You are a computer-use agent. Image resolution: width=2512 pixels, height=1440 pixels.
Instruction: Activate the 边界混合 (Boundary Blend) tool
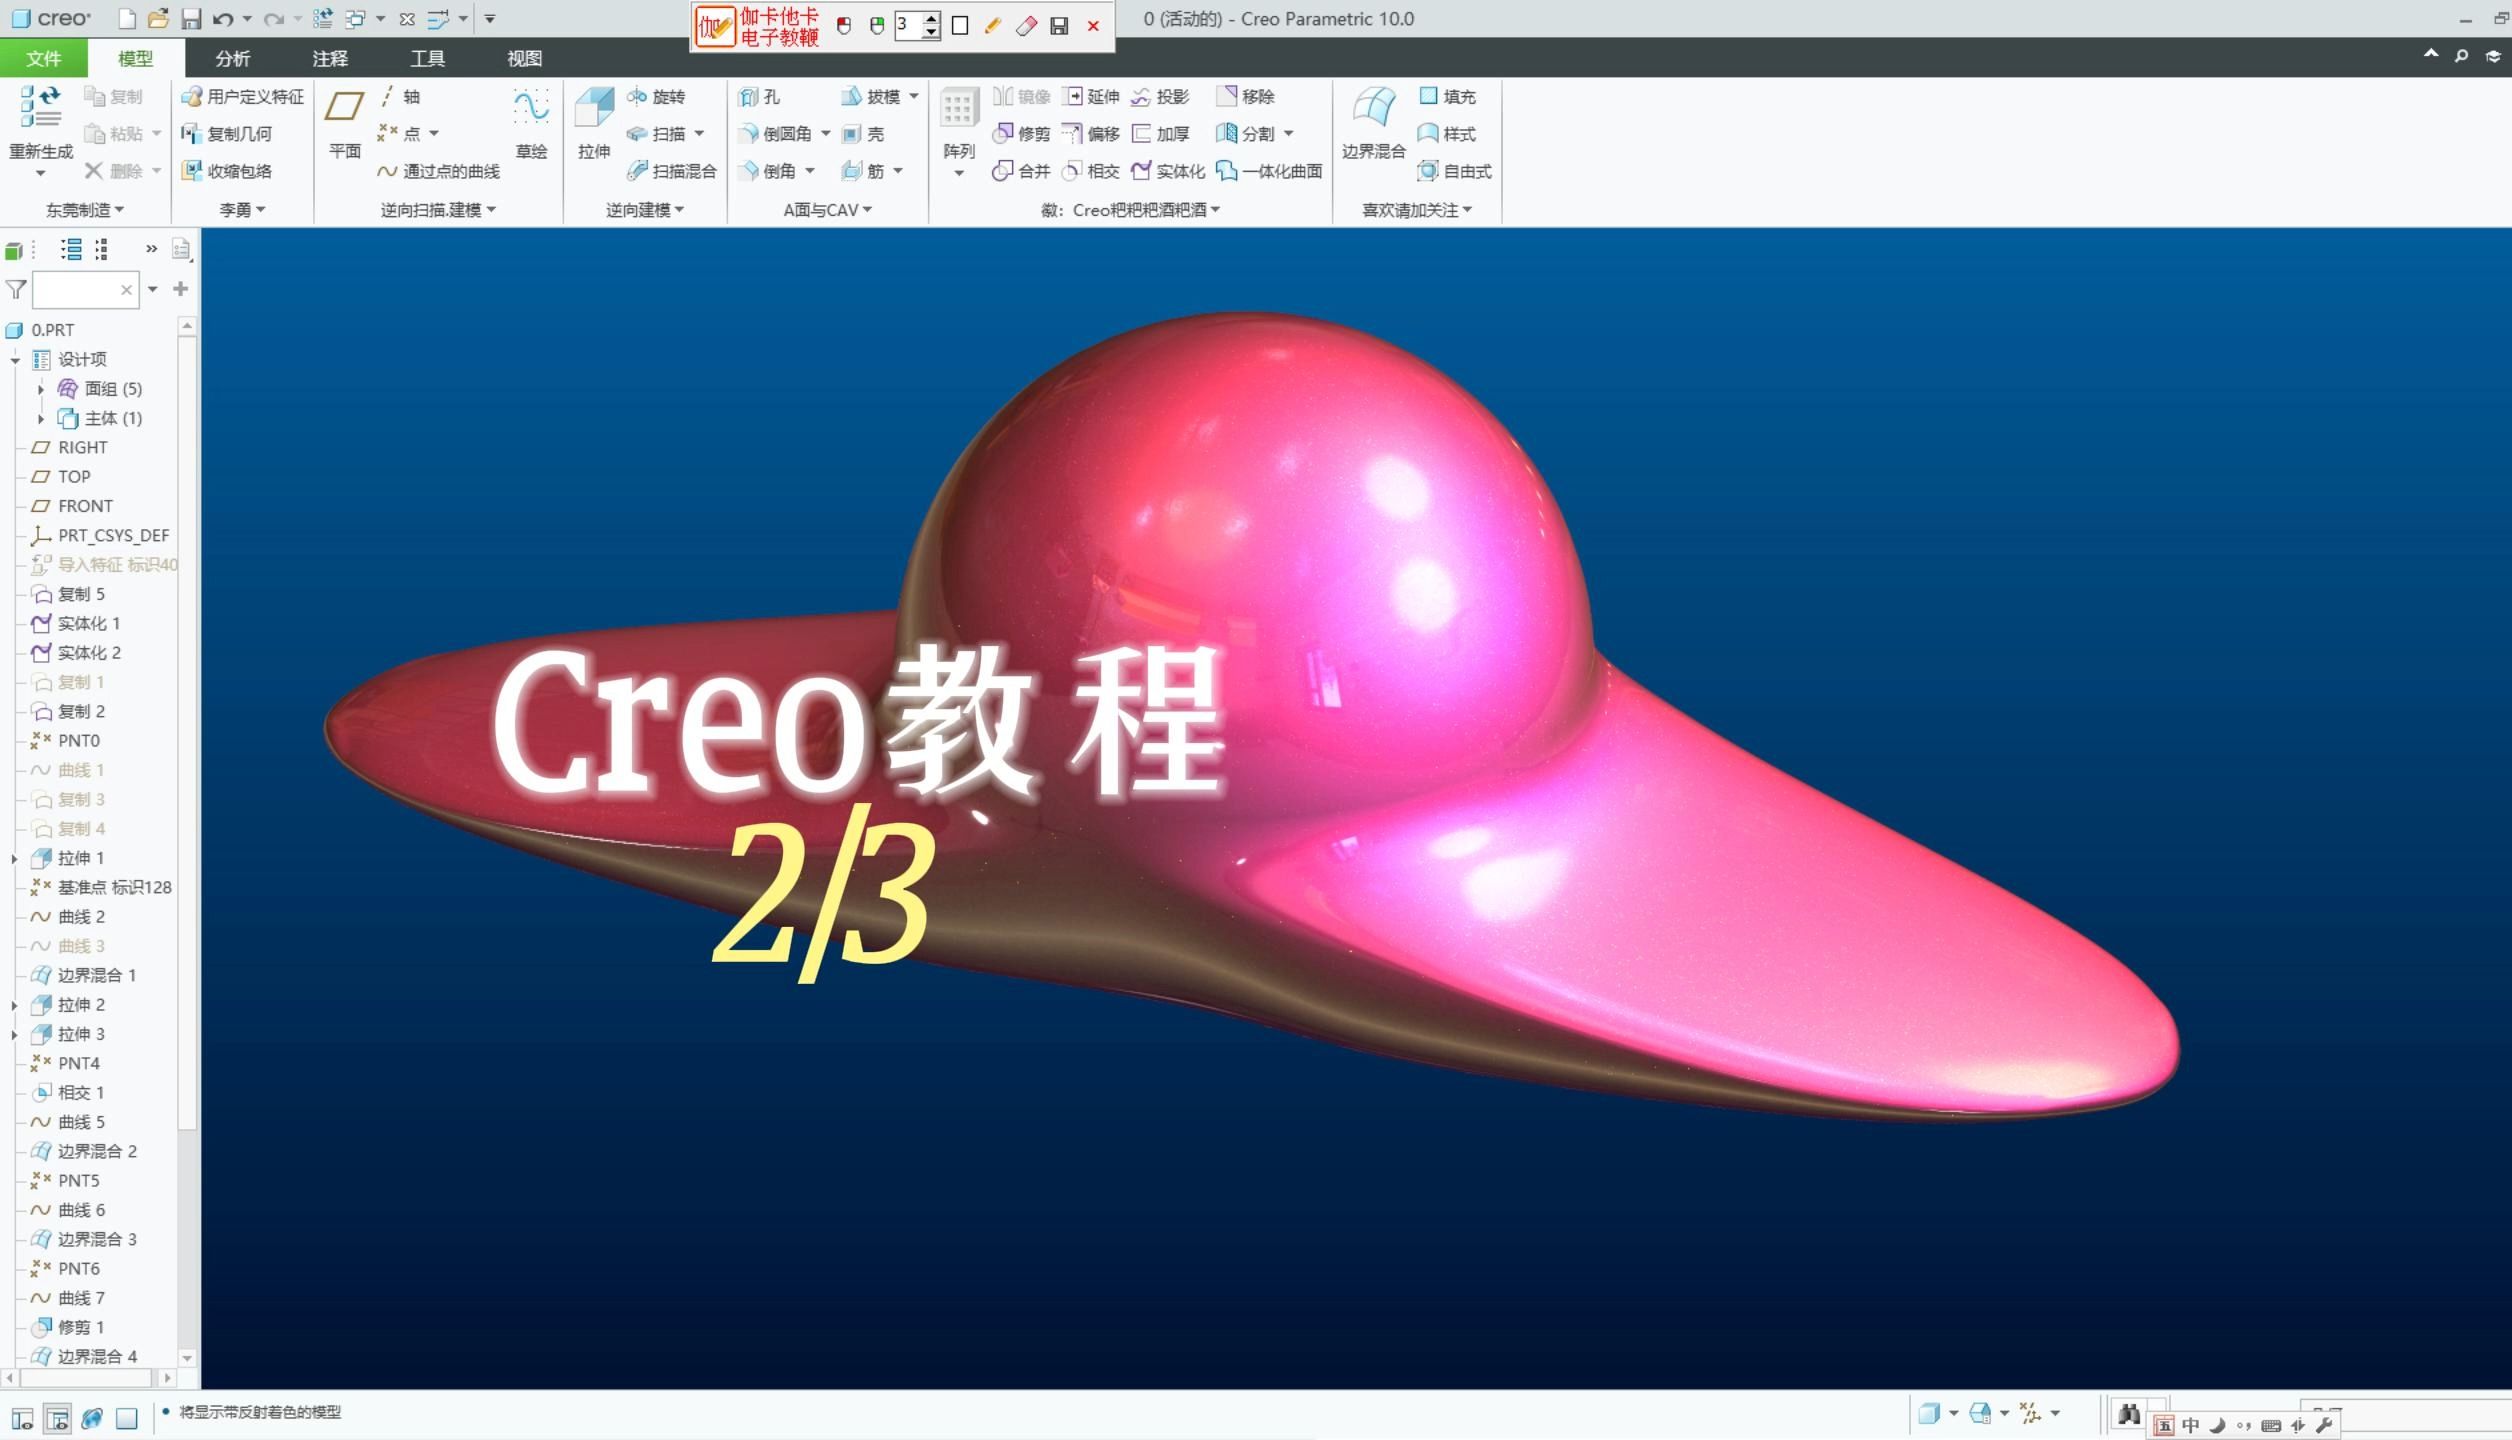coord(1375,118)
